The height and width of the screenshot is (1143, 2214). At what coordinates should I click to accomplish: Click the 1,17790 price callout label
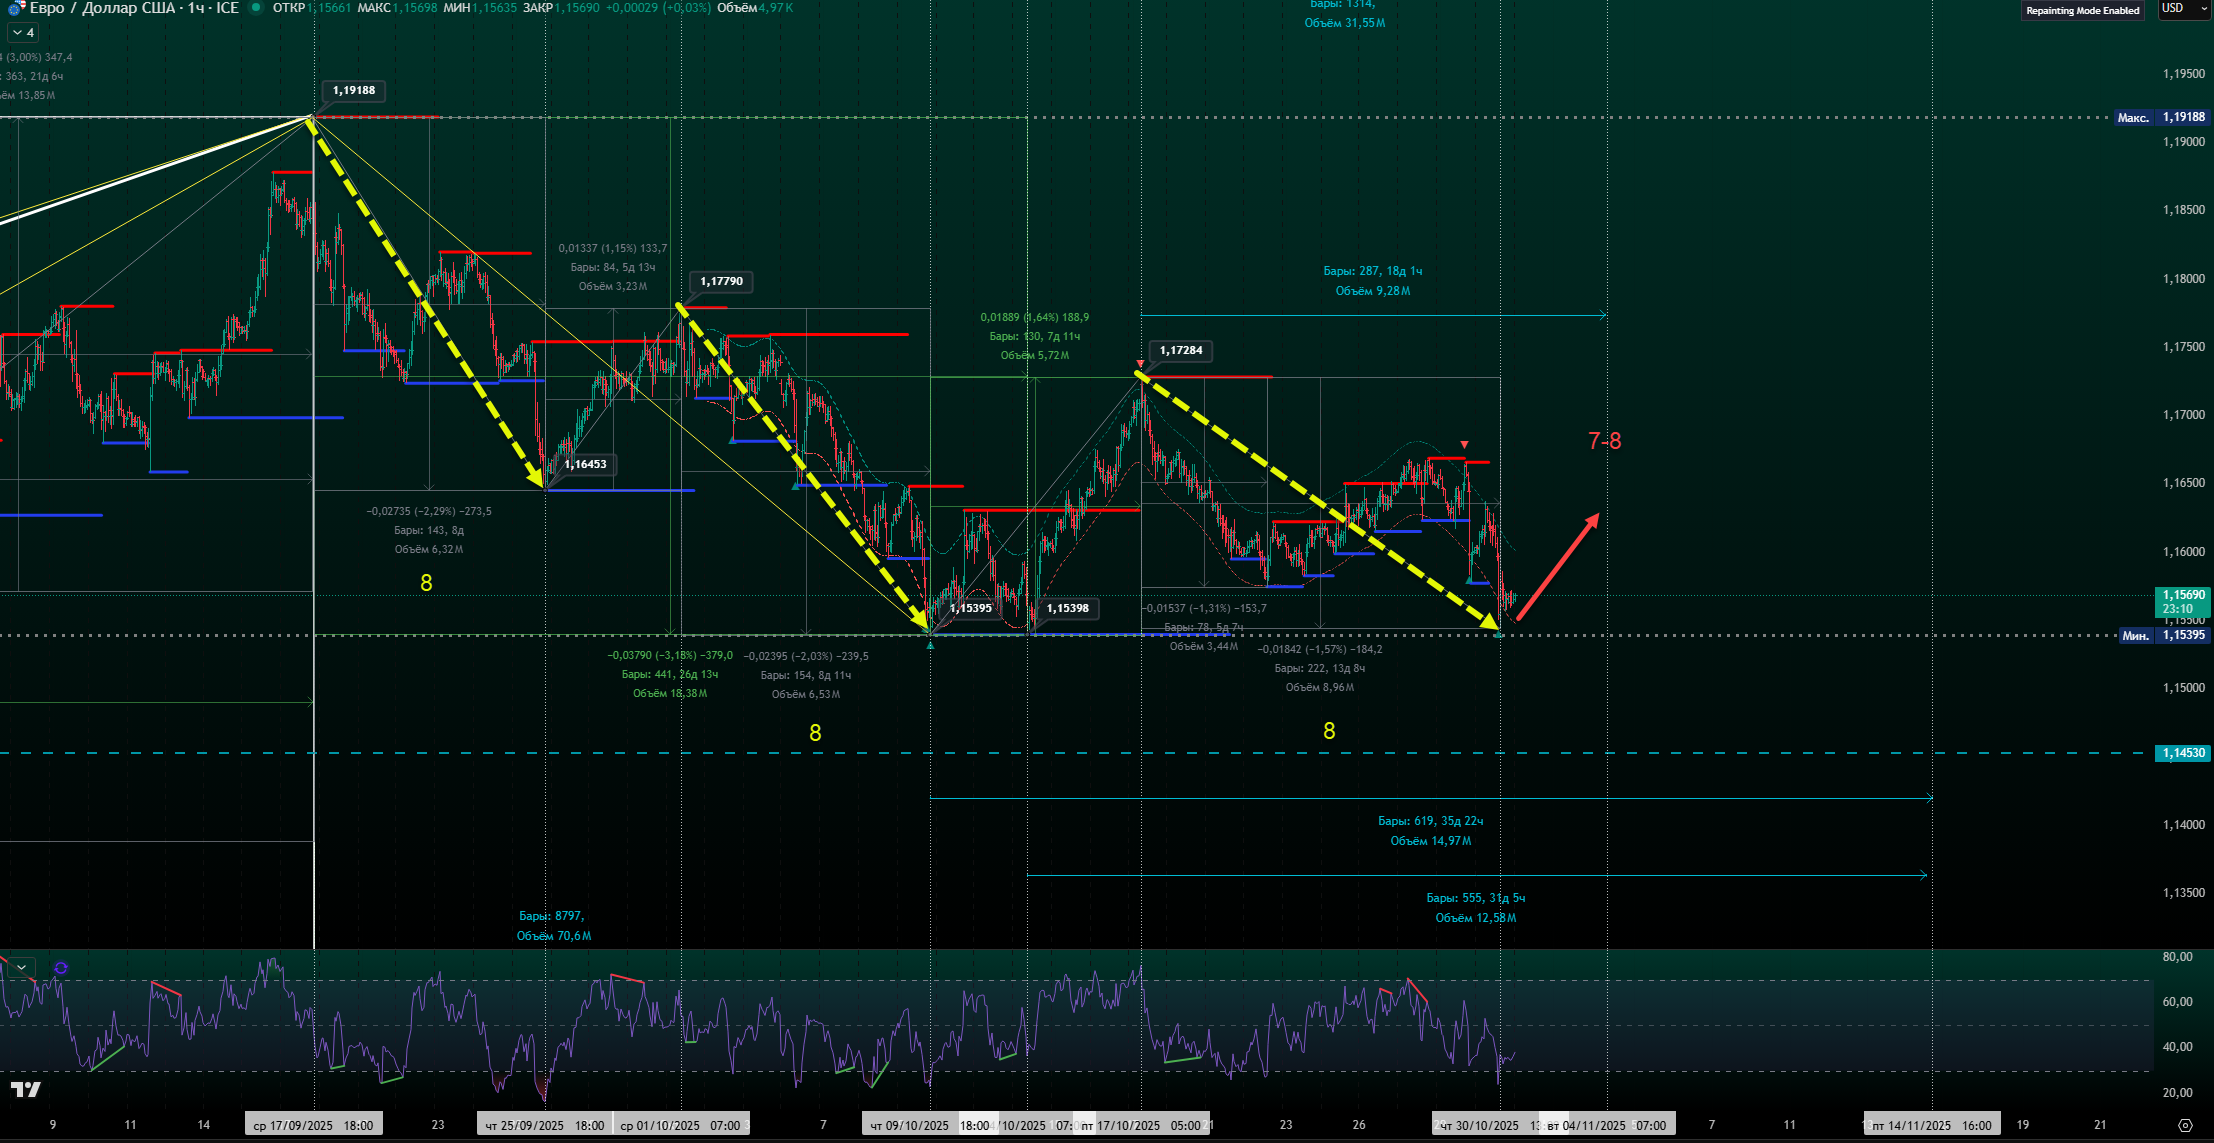[x=721, y=282]
